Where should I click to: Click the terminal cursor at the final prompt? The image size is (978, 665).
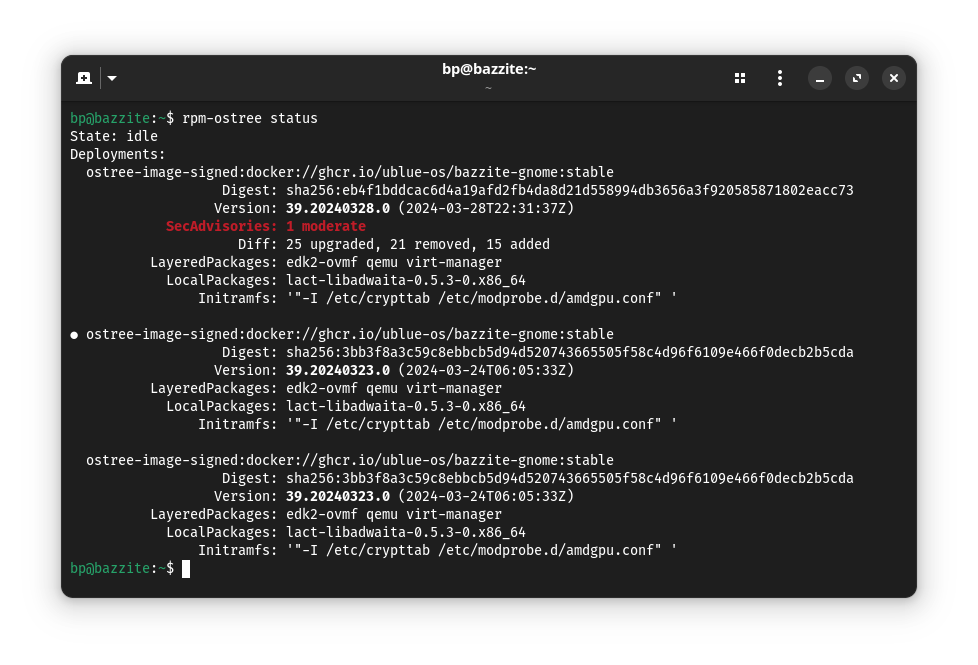(186, 568)
